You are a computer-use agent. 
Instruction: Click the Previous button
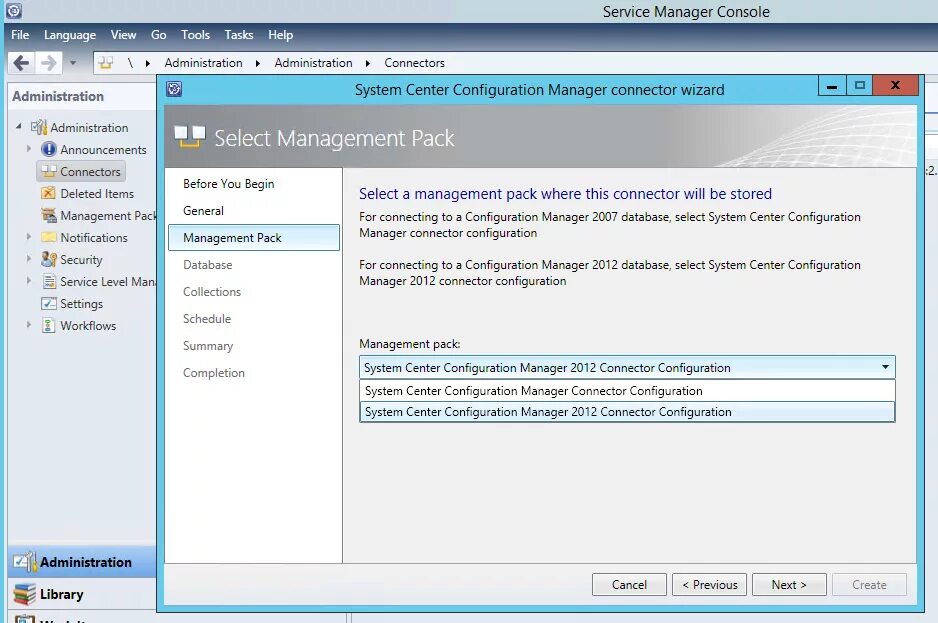[709, 585]
